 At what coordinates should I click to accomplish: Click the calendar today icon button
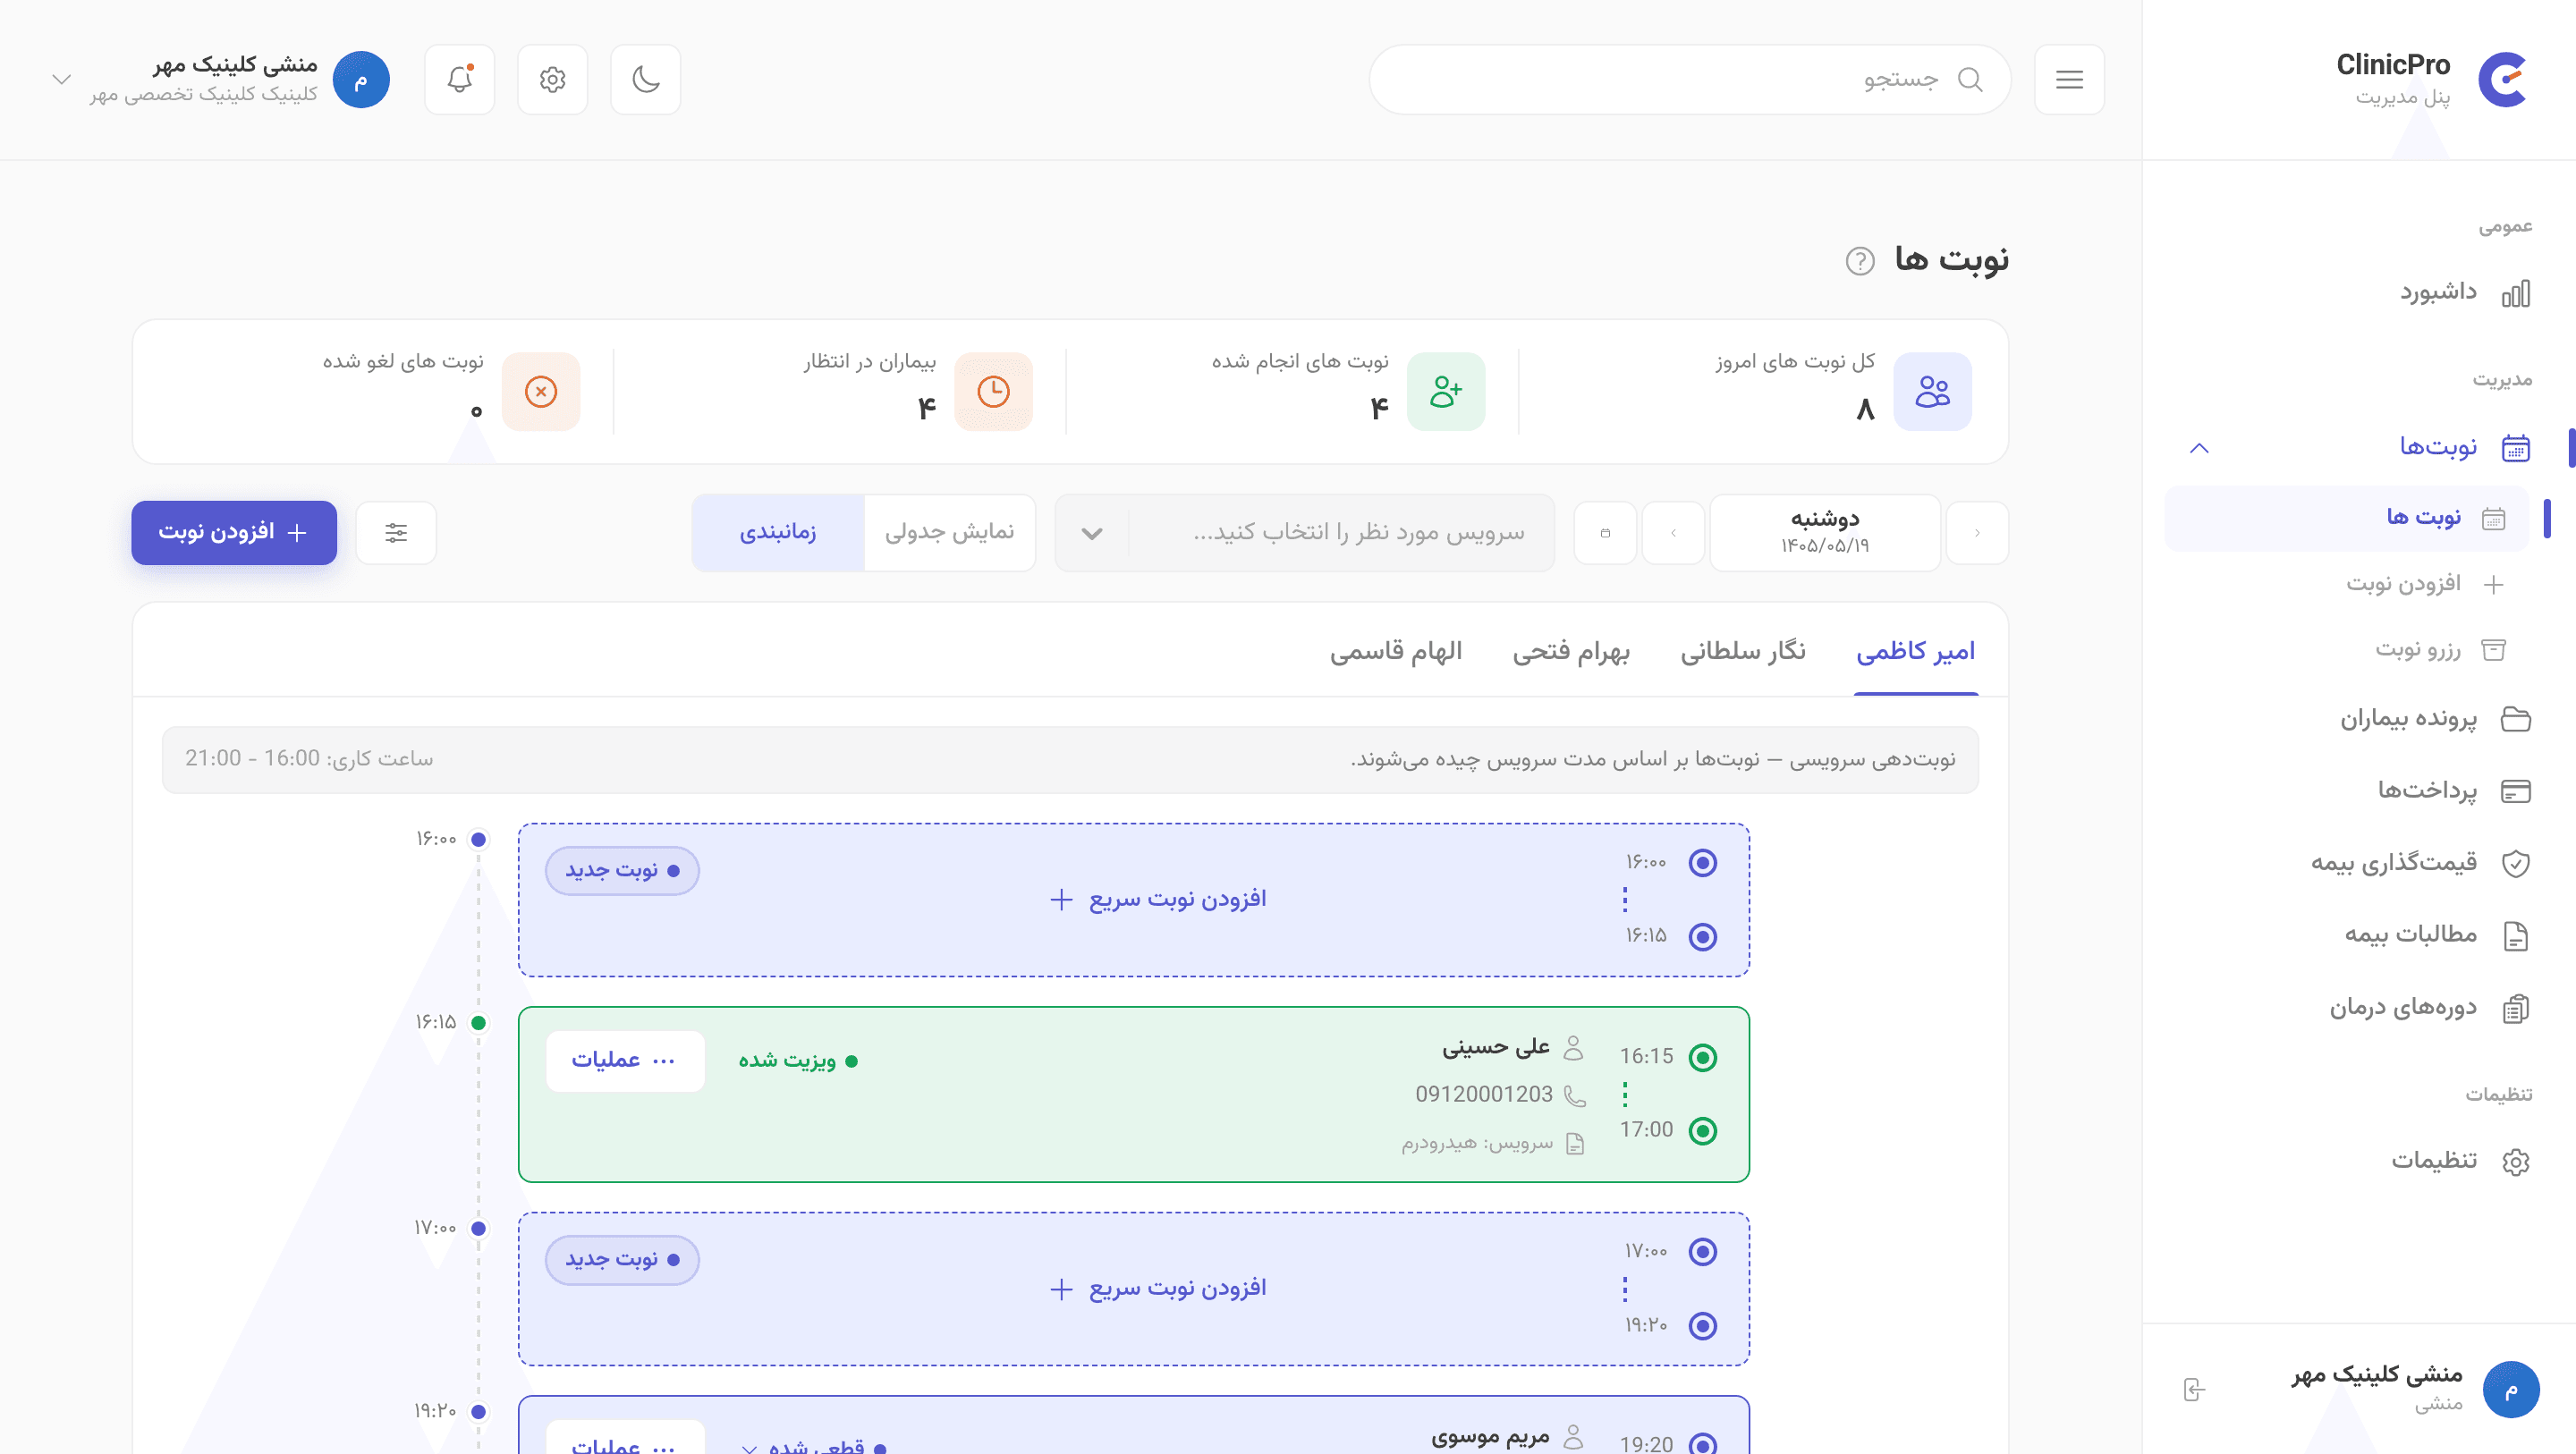click(x=1605, y=533)
